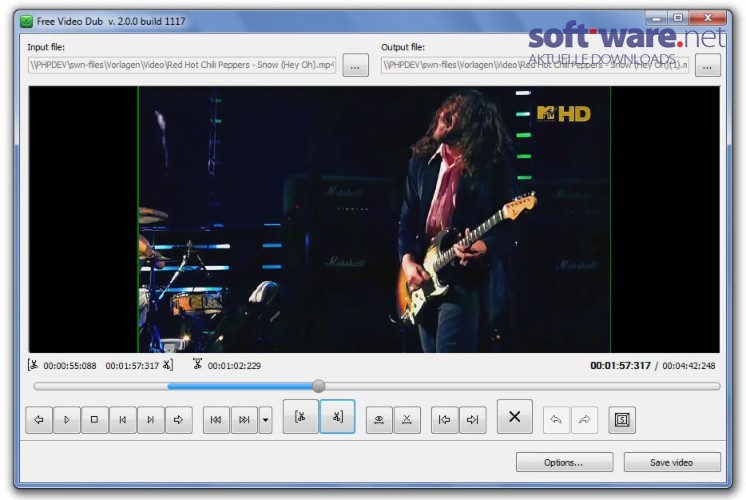Jump to next keyframe button

(244, 420)
